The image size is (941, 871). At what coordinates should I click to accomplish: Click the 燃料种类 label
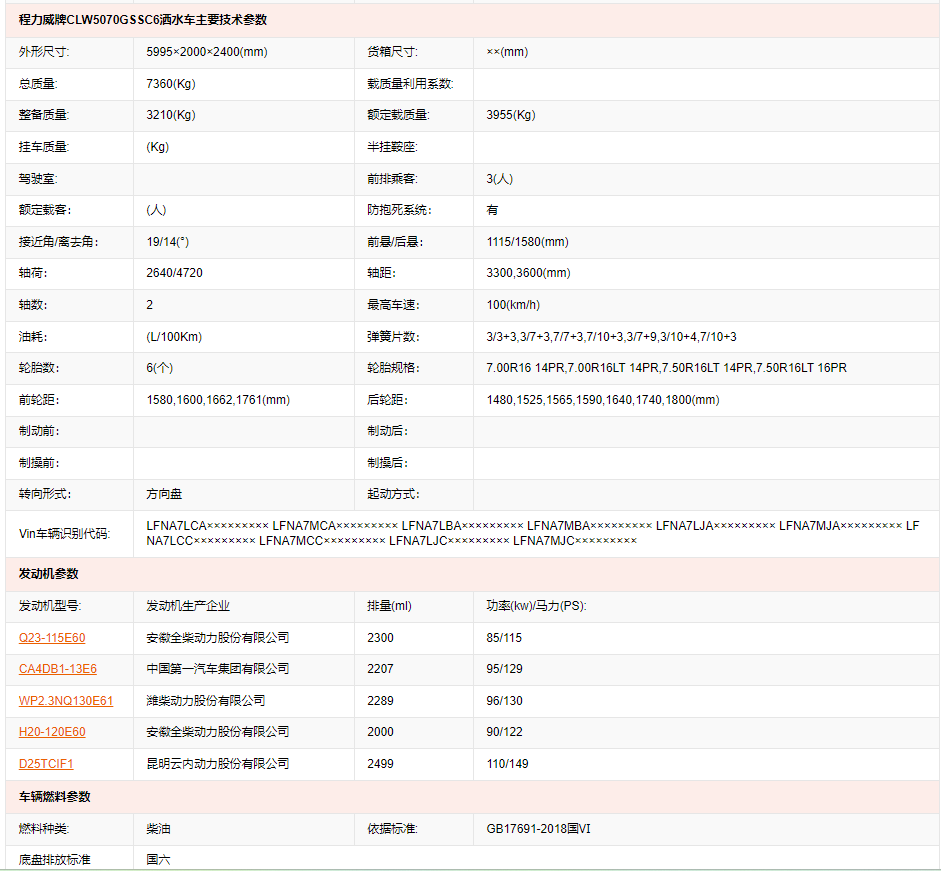44,828
